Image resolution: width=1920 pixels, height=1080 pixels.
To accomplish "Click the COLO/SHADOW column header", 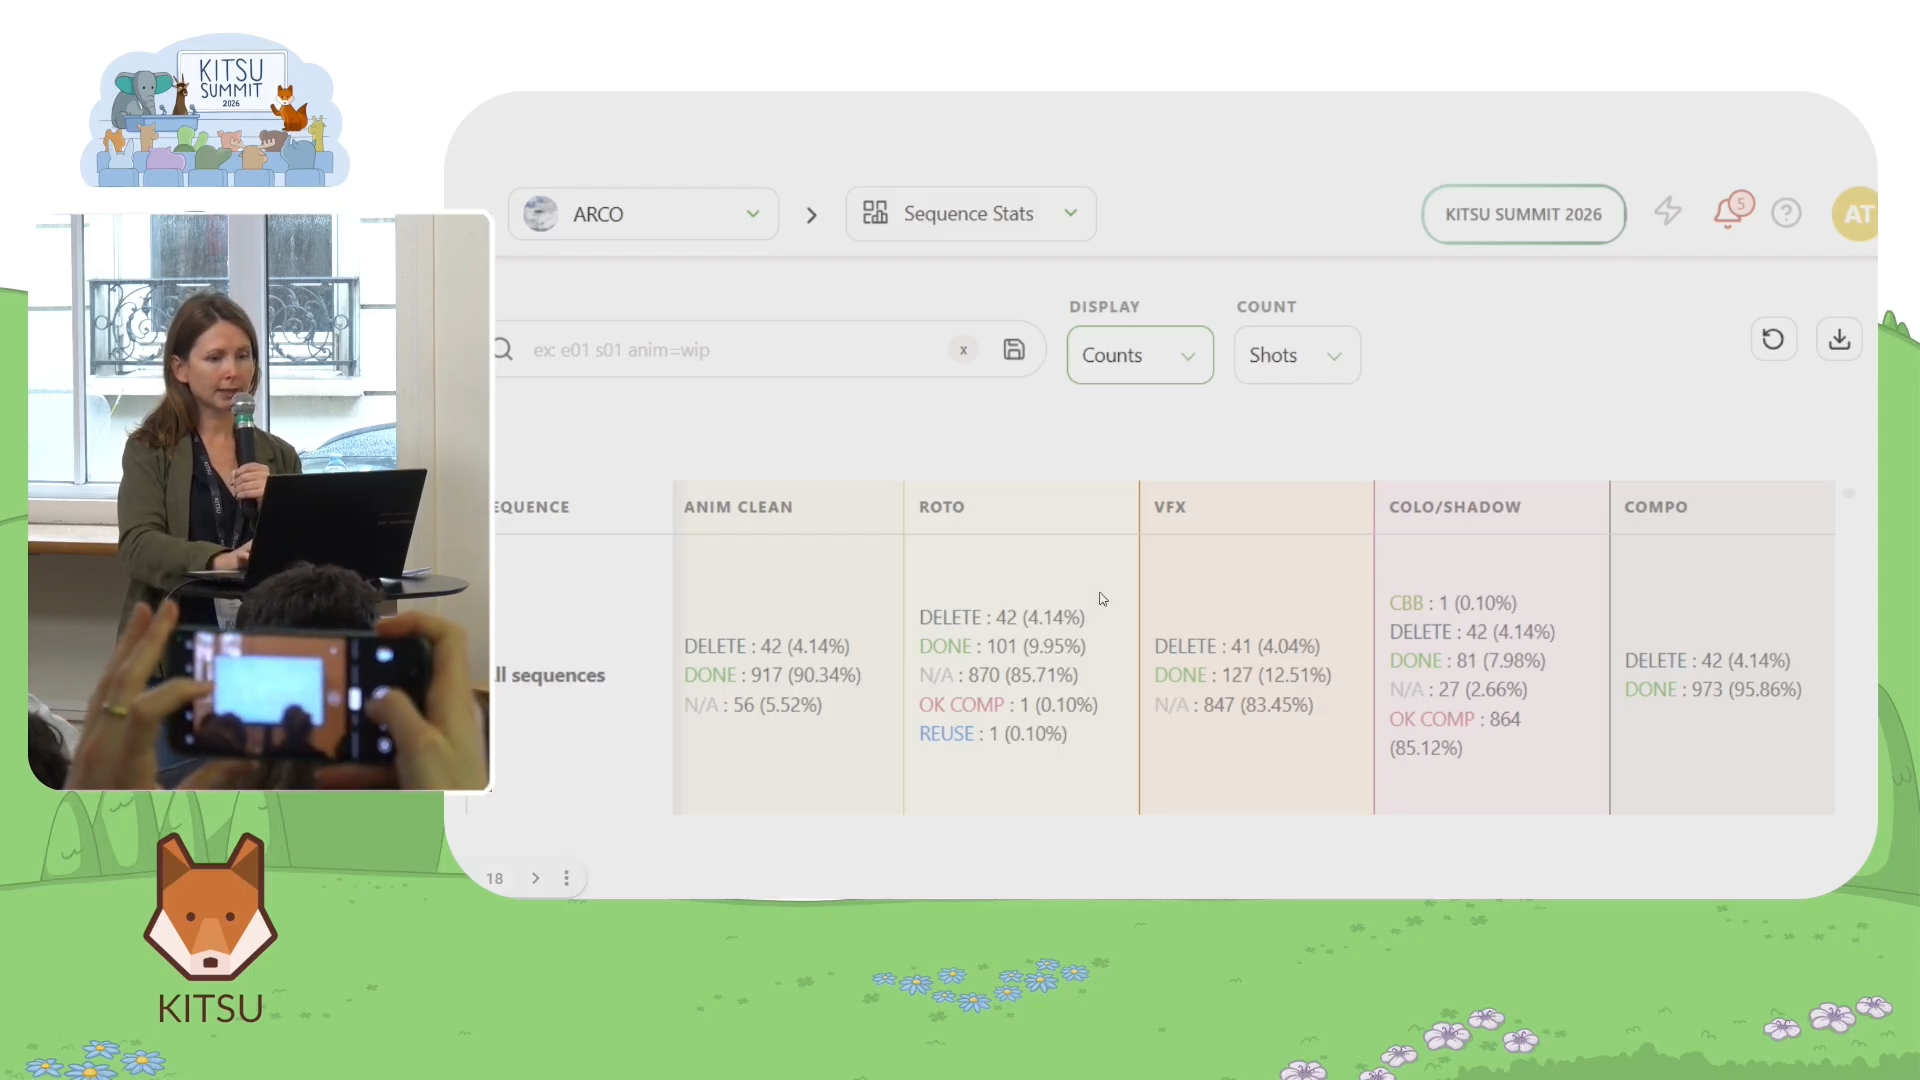I will click(x=1454, y=507).
